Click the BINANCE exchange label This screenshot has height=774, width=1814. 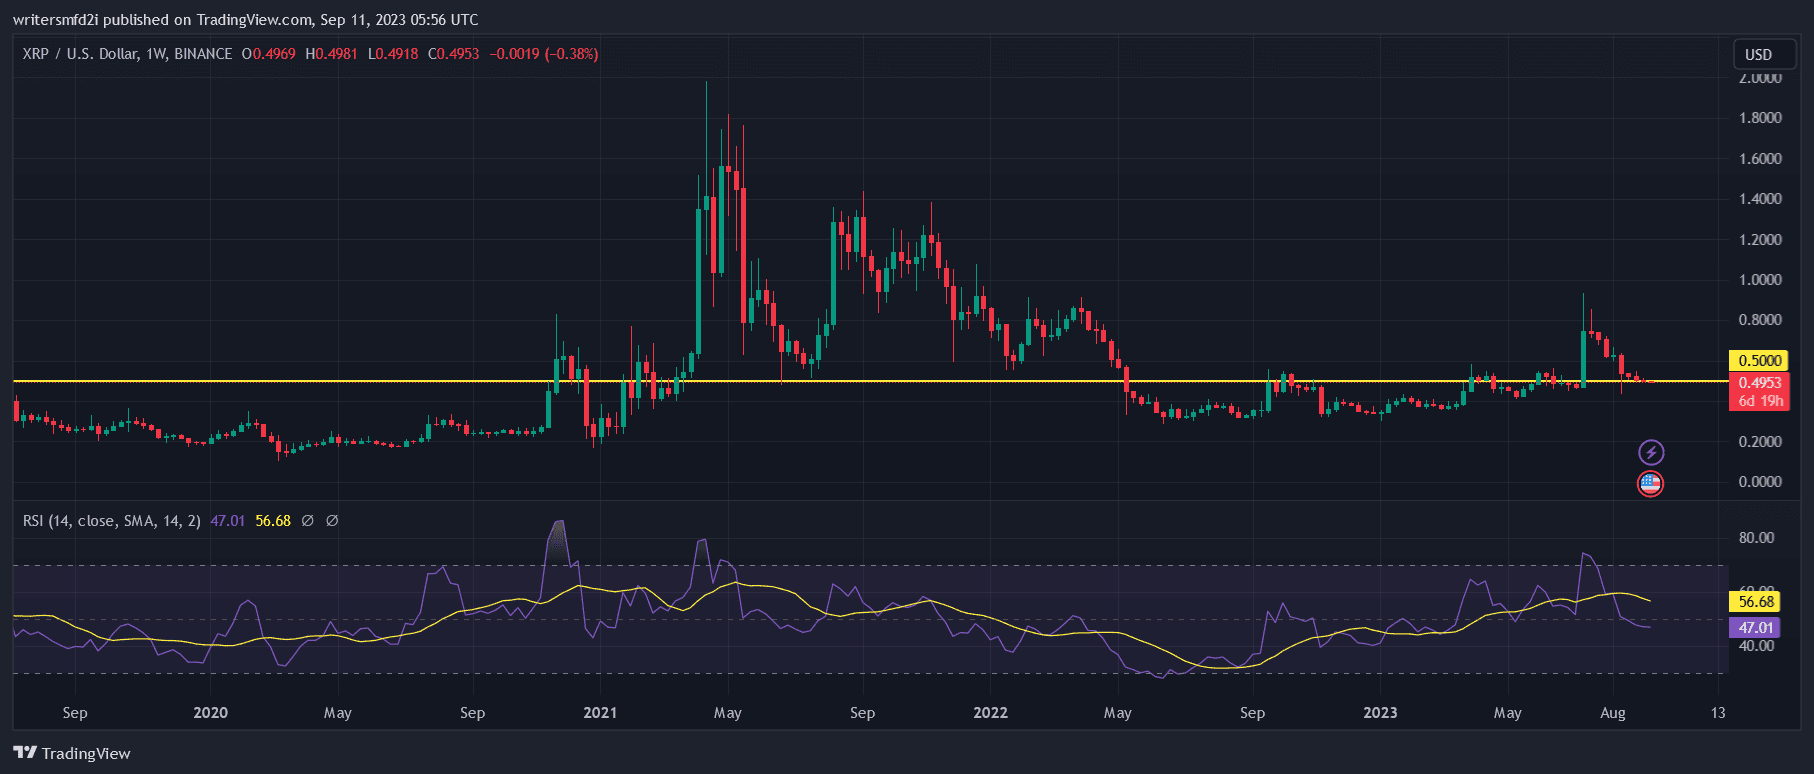click(203, 54)
